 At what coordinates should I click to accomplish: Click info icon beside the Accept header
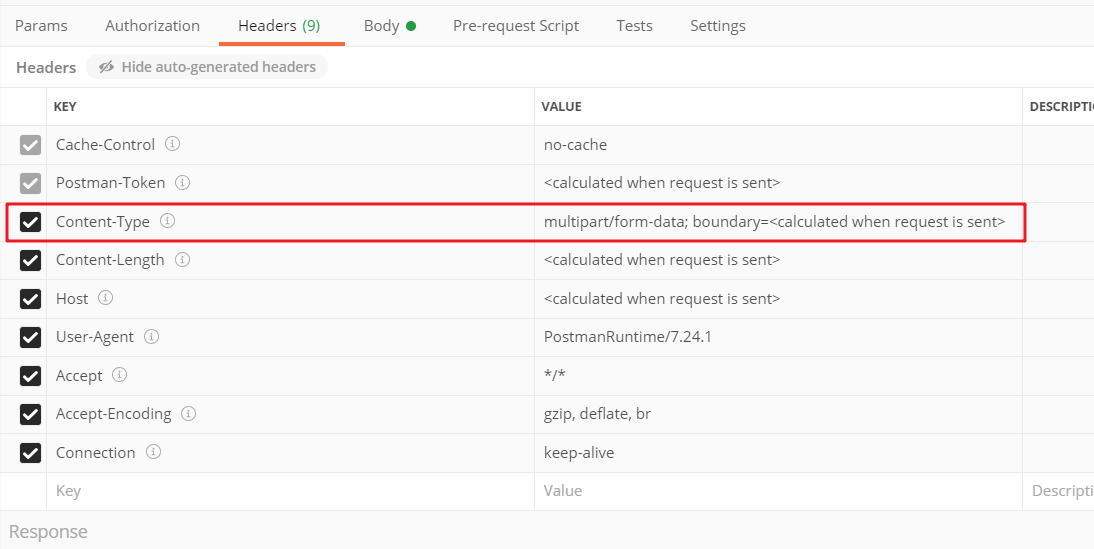tap(120, 375)
